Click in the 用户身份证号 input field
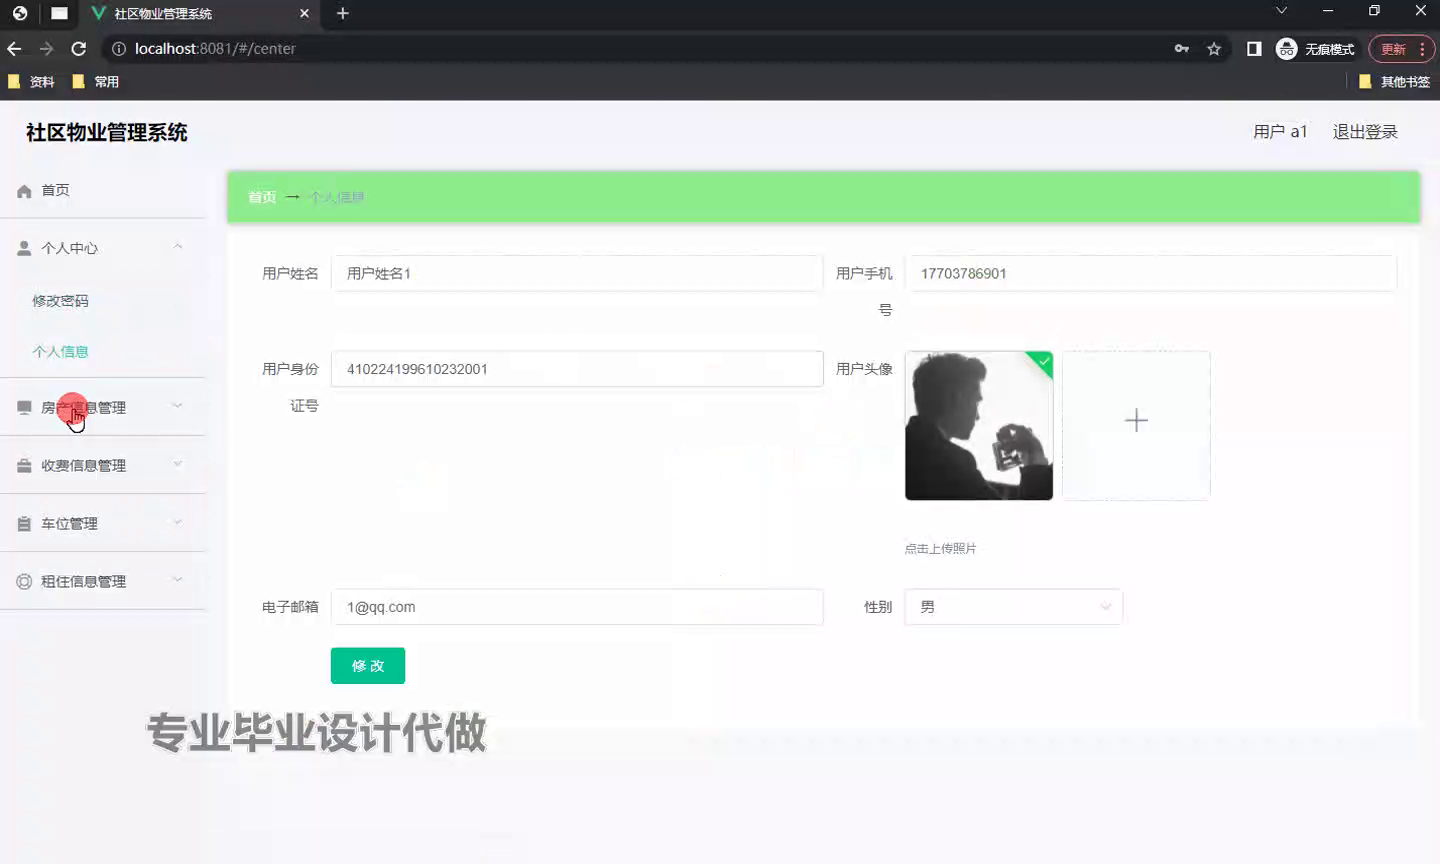The height and width of the screenshot is (864, 1440). tap(577, 369)
